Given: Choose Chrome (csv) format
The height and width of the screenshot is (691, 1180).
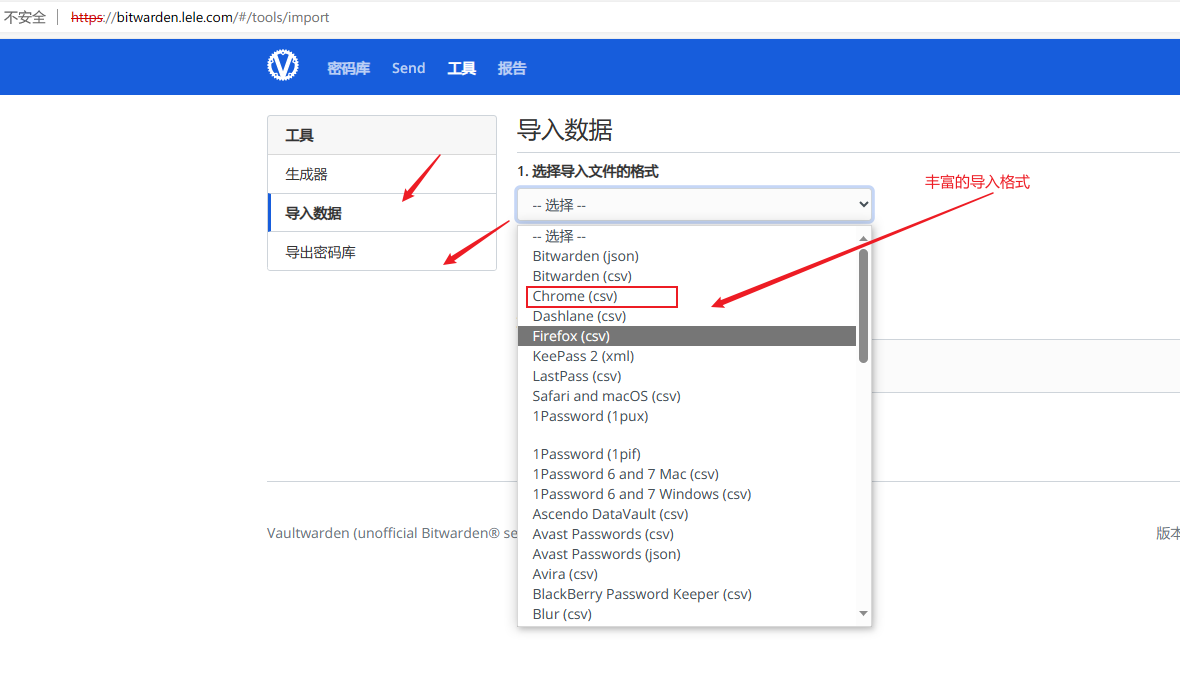Looking at the screenshot, I should click(686, 296).
